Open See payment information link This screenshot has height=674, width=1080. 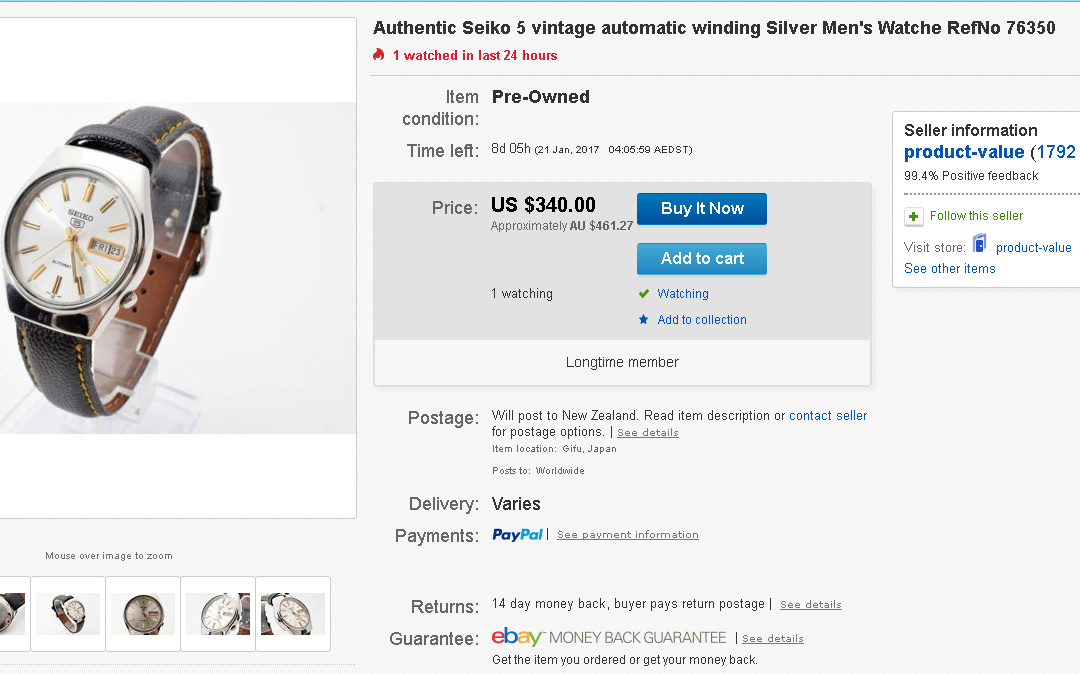pyautogui.click(x=627, y=535)
